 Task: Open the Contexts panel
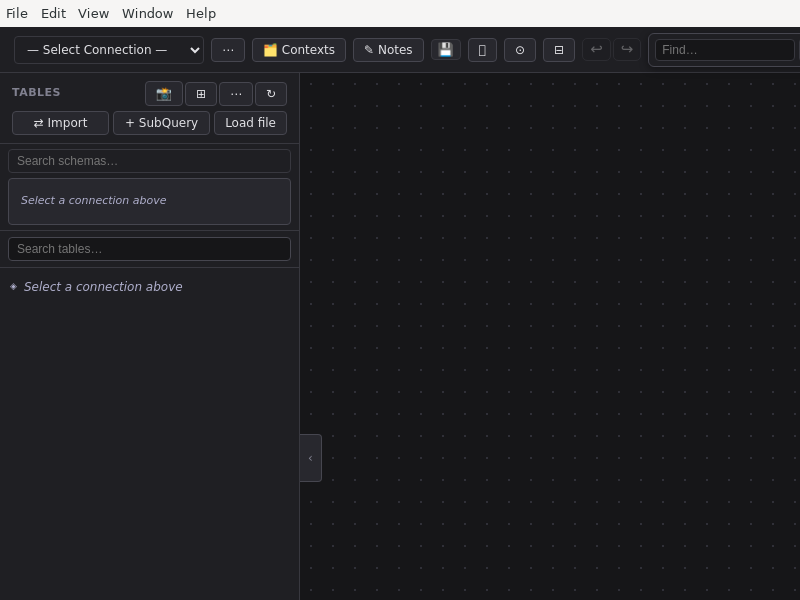coord(299,50)
